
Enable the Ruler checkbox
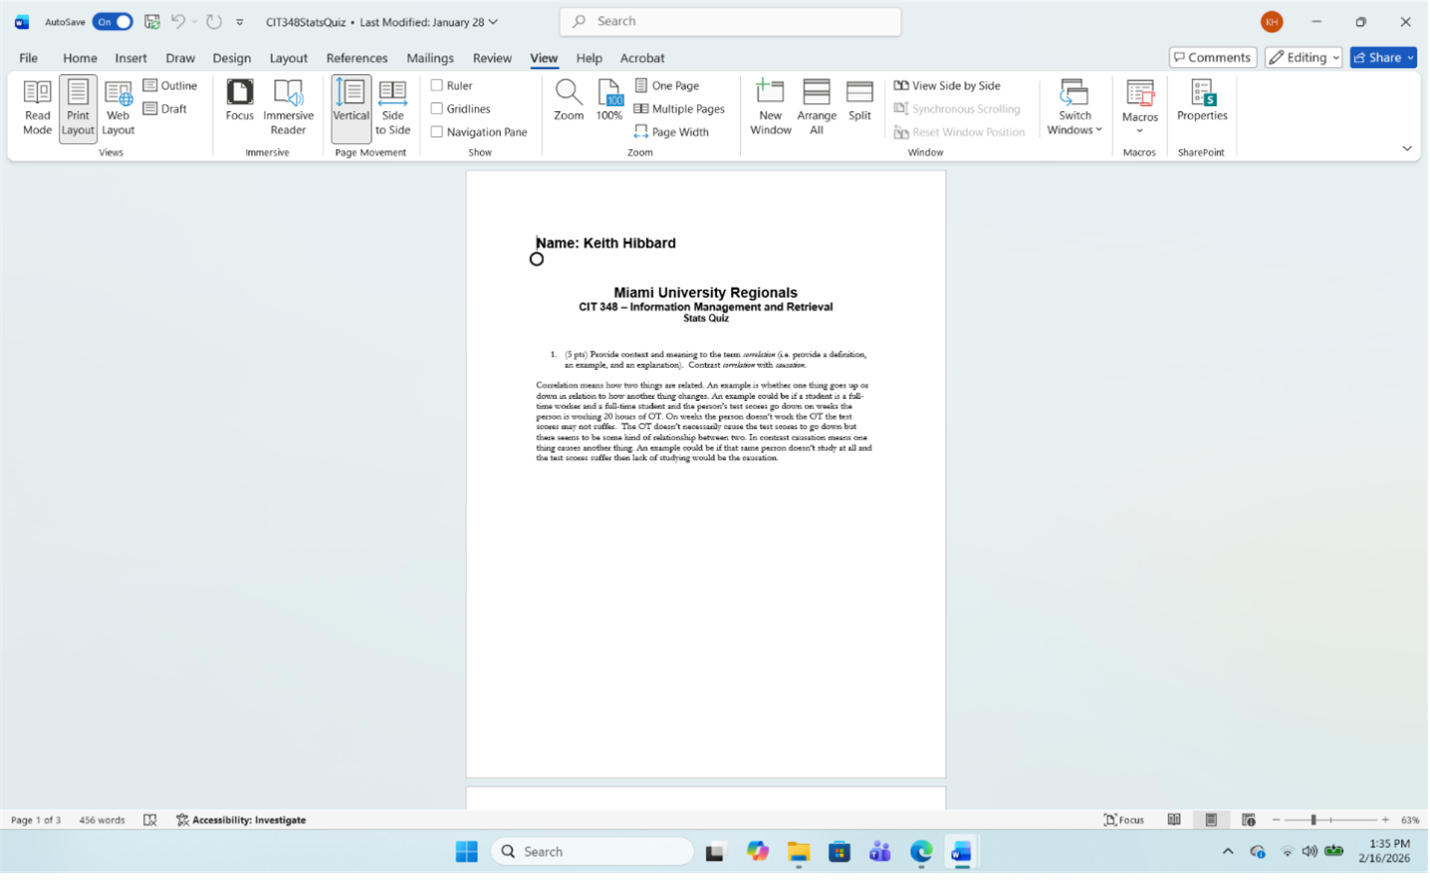coord(437,86)
